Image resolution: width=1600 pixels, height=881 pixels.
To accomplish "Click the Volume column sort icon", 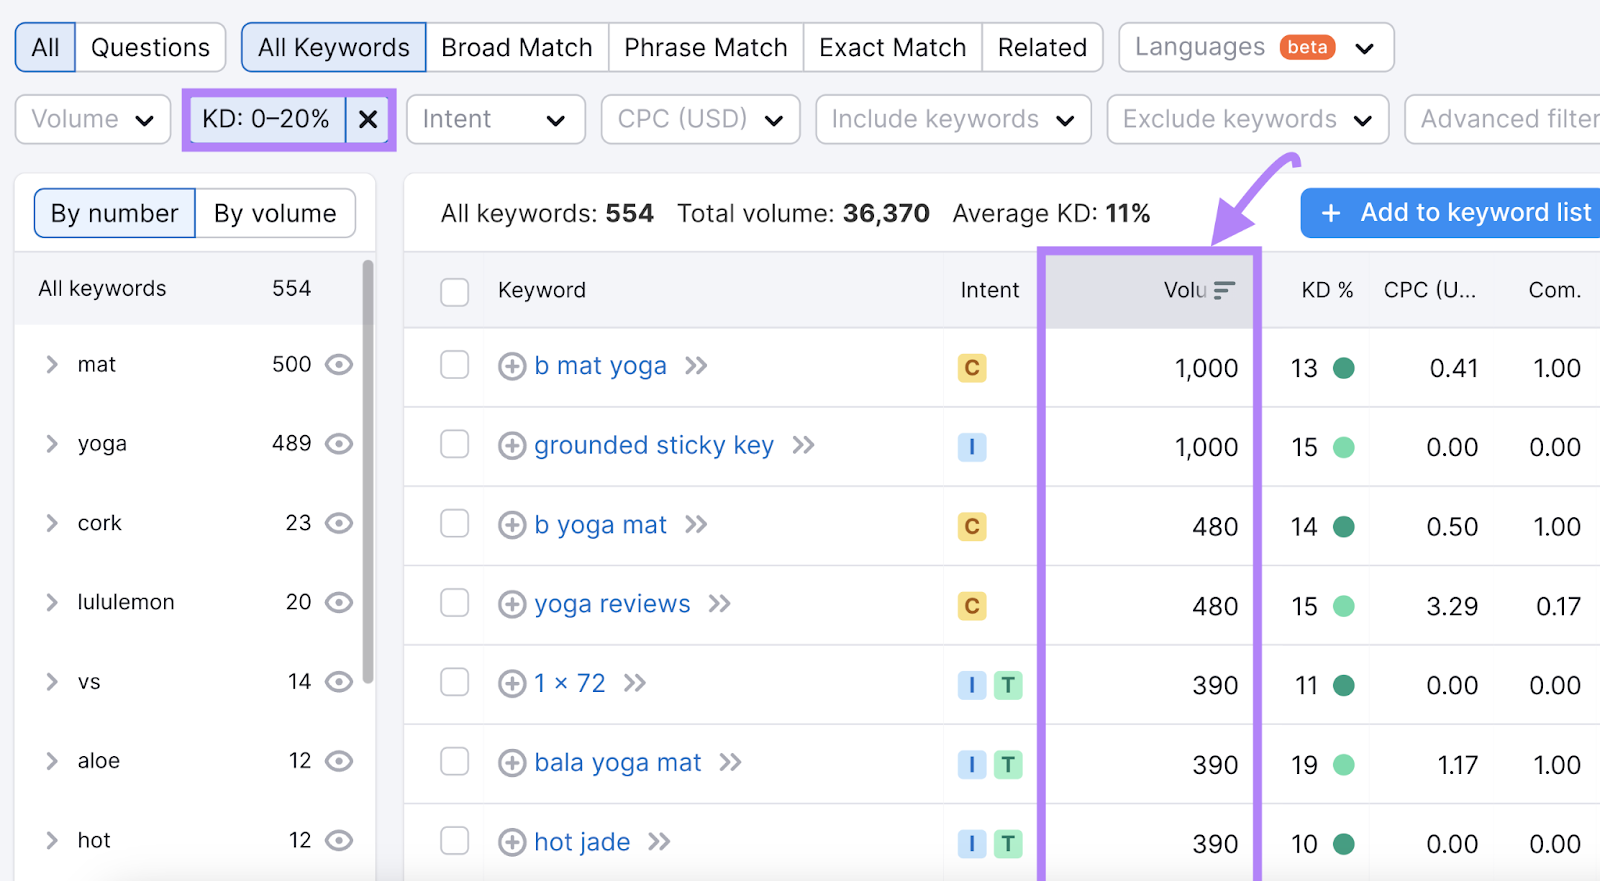I will pyautogui.click(x=1224, y=290).
